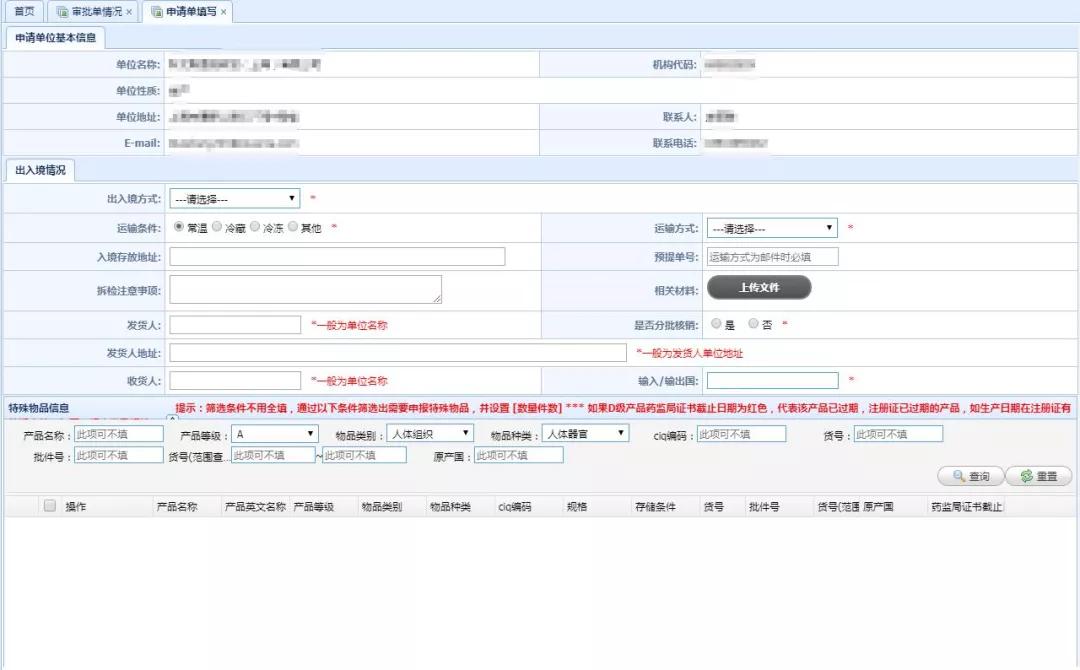Select the 冷冻 transport condition
This screenshot has height=670, width=1080.
[253, 224]
